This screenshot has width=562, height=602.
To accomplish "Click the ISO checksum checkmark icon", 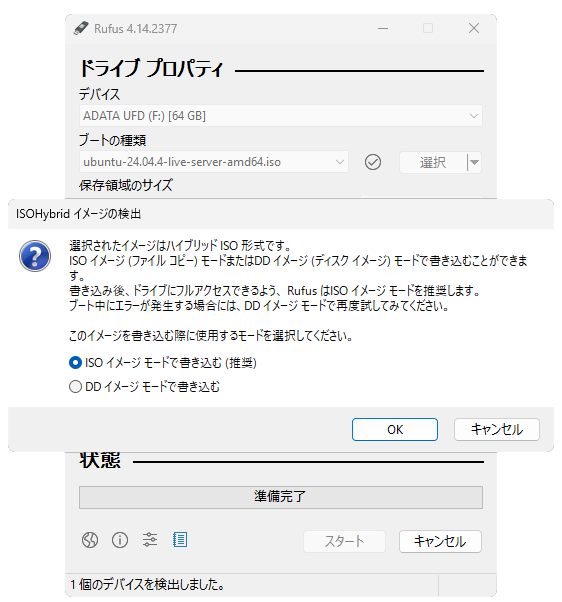I will pyautogui.click(x=373, y=162).
